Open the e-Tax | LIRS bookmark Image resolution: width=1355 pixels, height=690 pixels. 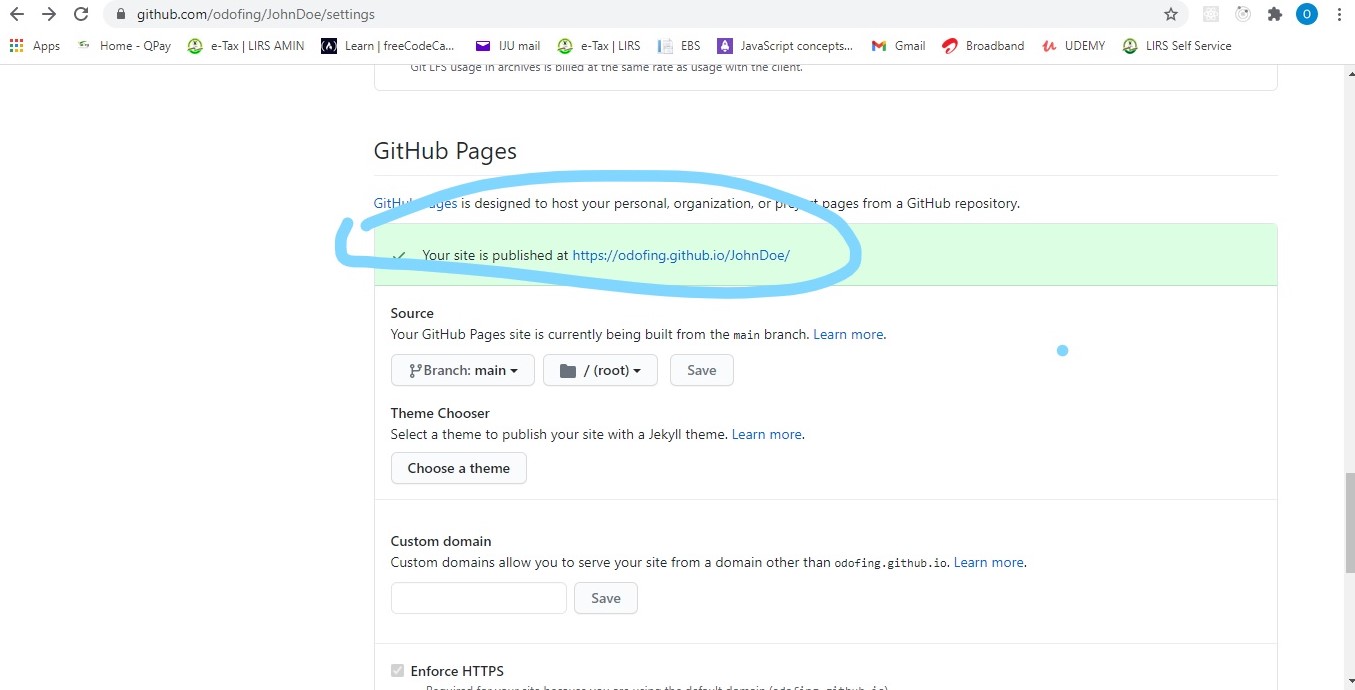(599, 46)
